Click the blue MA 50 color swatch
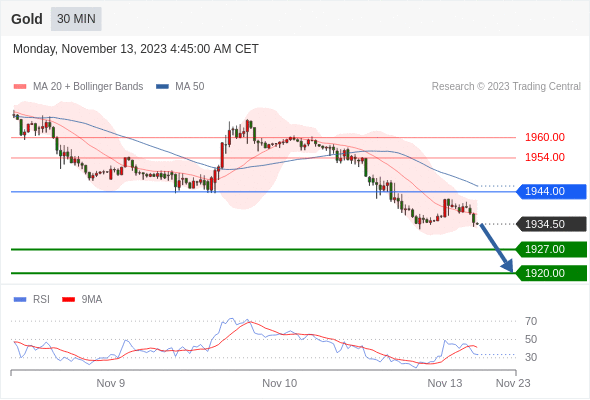590x400 pixels. pyautogui.click(x=163, y=87)
